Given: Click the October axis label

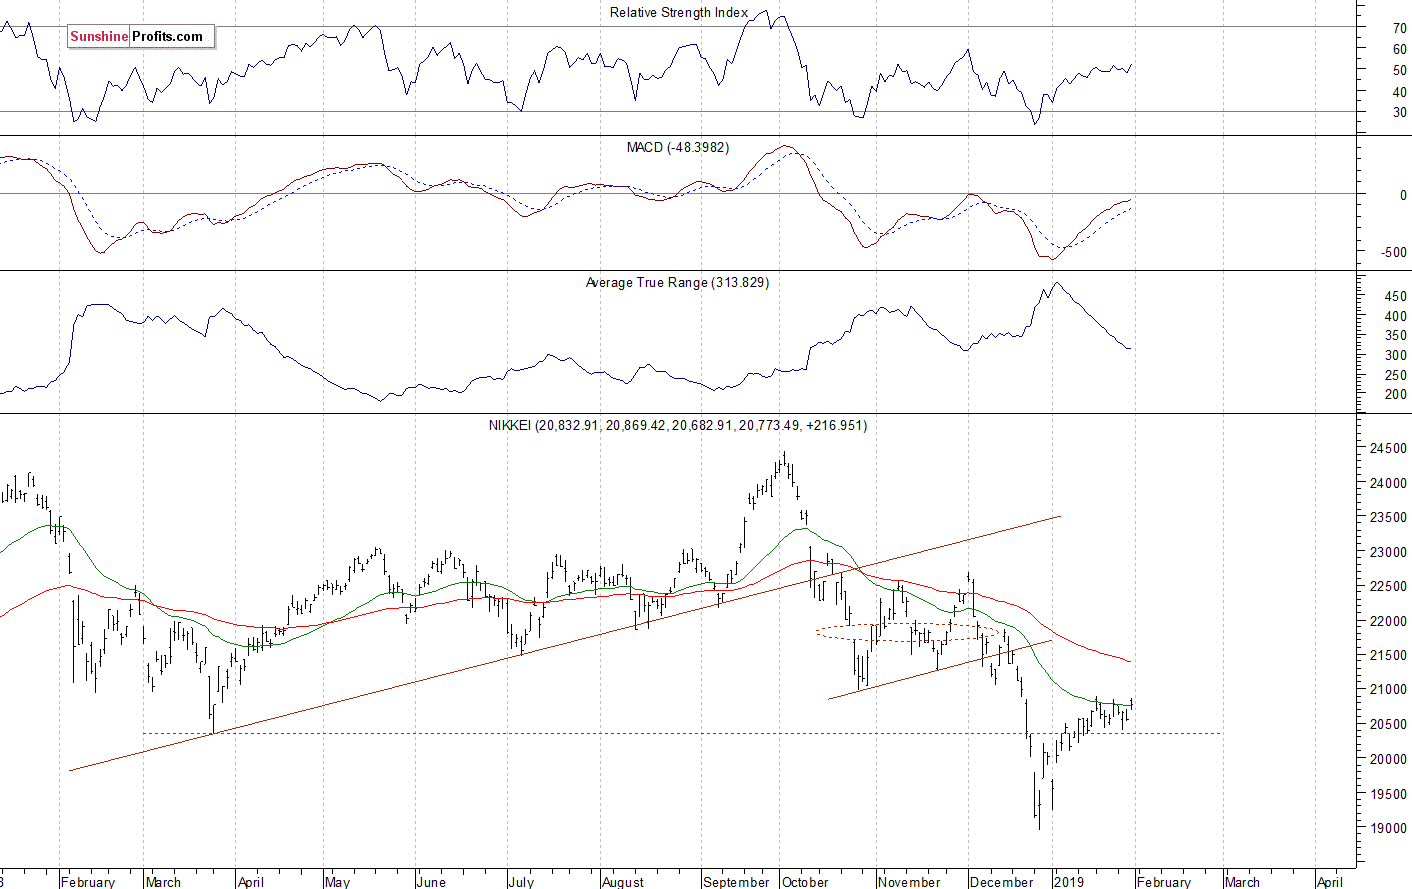Looking at the screenshot, I should point(805,882).
